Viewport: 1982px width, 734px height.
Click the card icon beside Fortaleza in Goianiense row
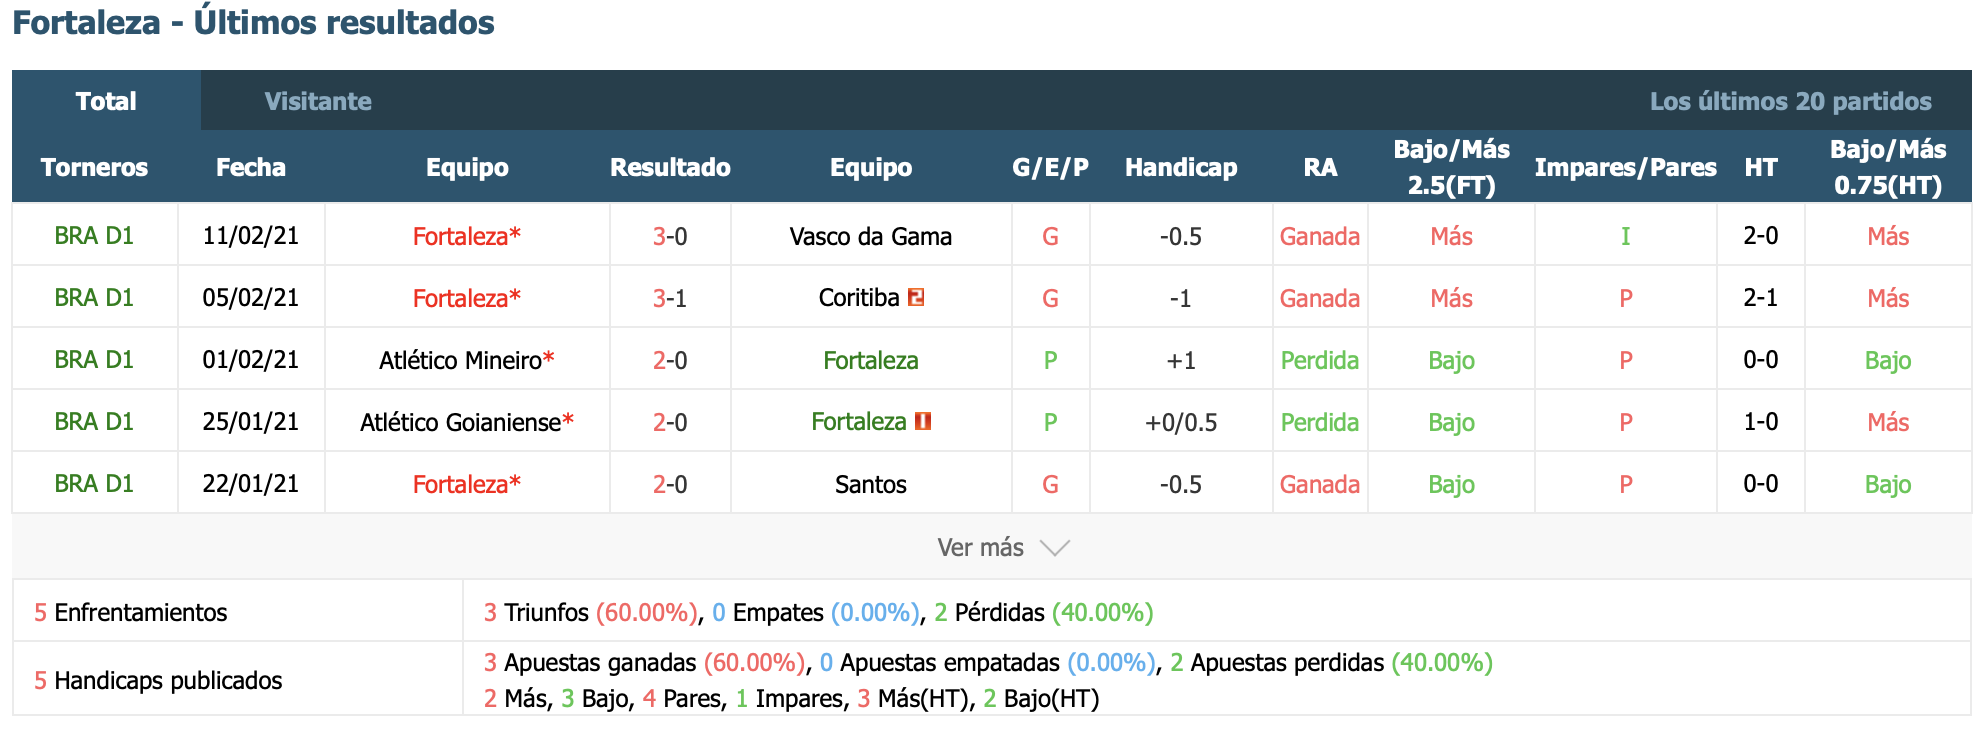coord(923,421)
